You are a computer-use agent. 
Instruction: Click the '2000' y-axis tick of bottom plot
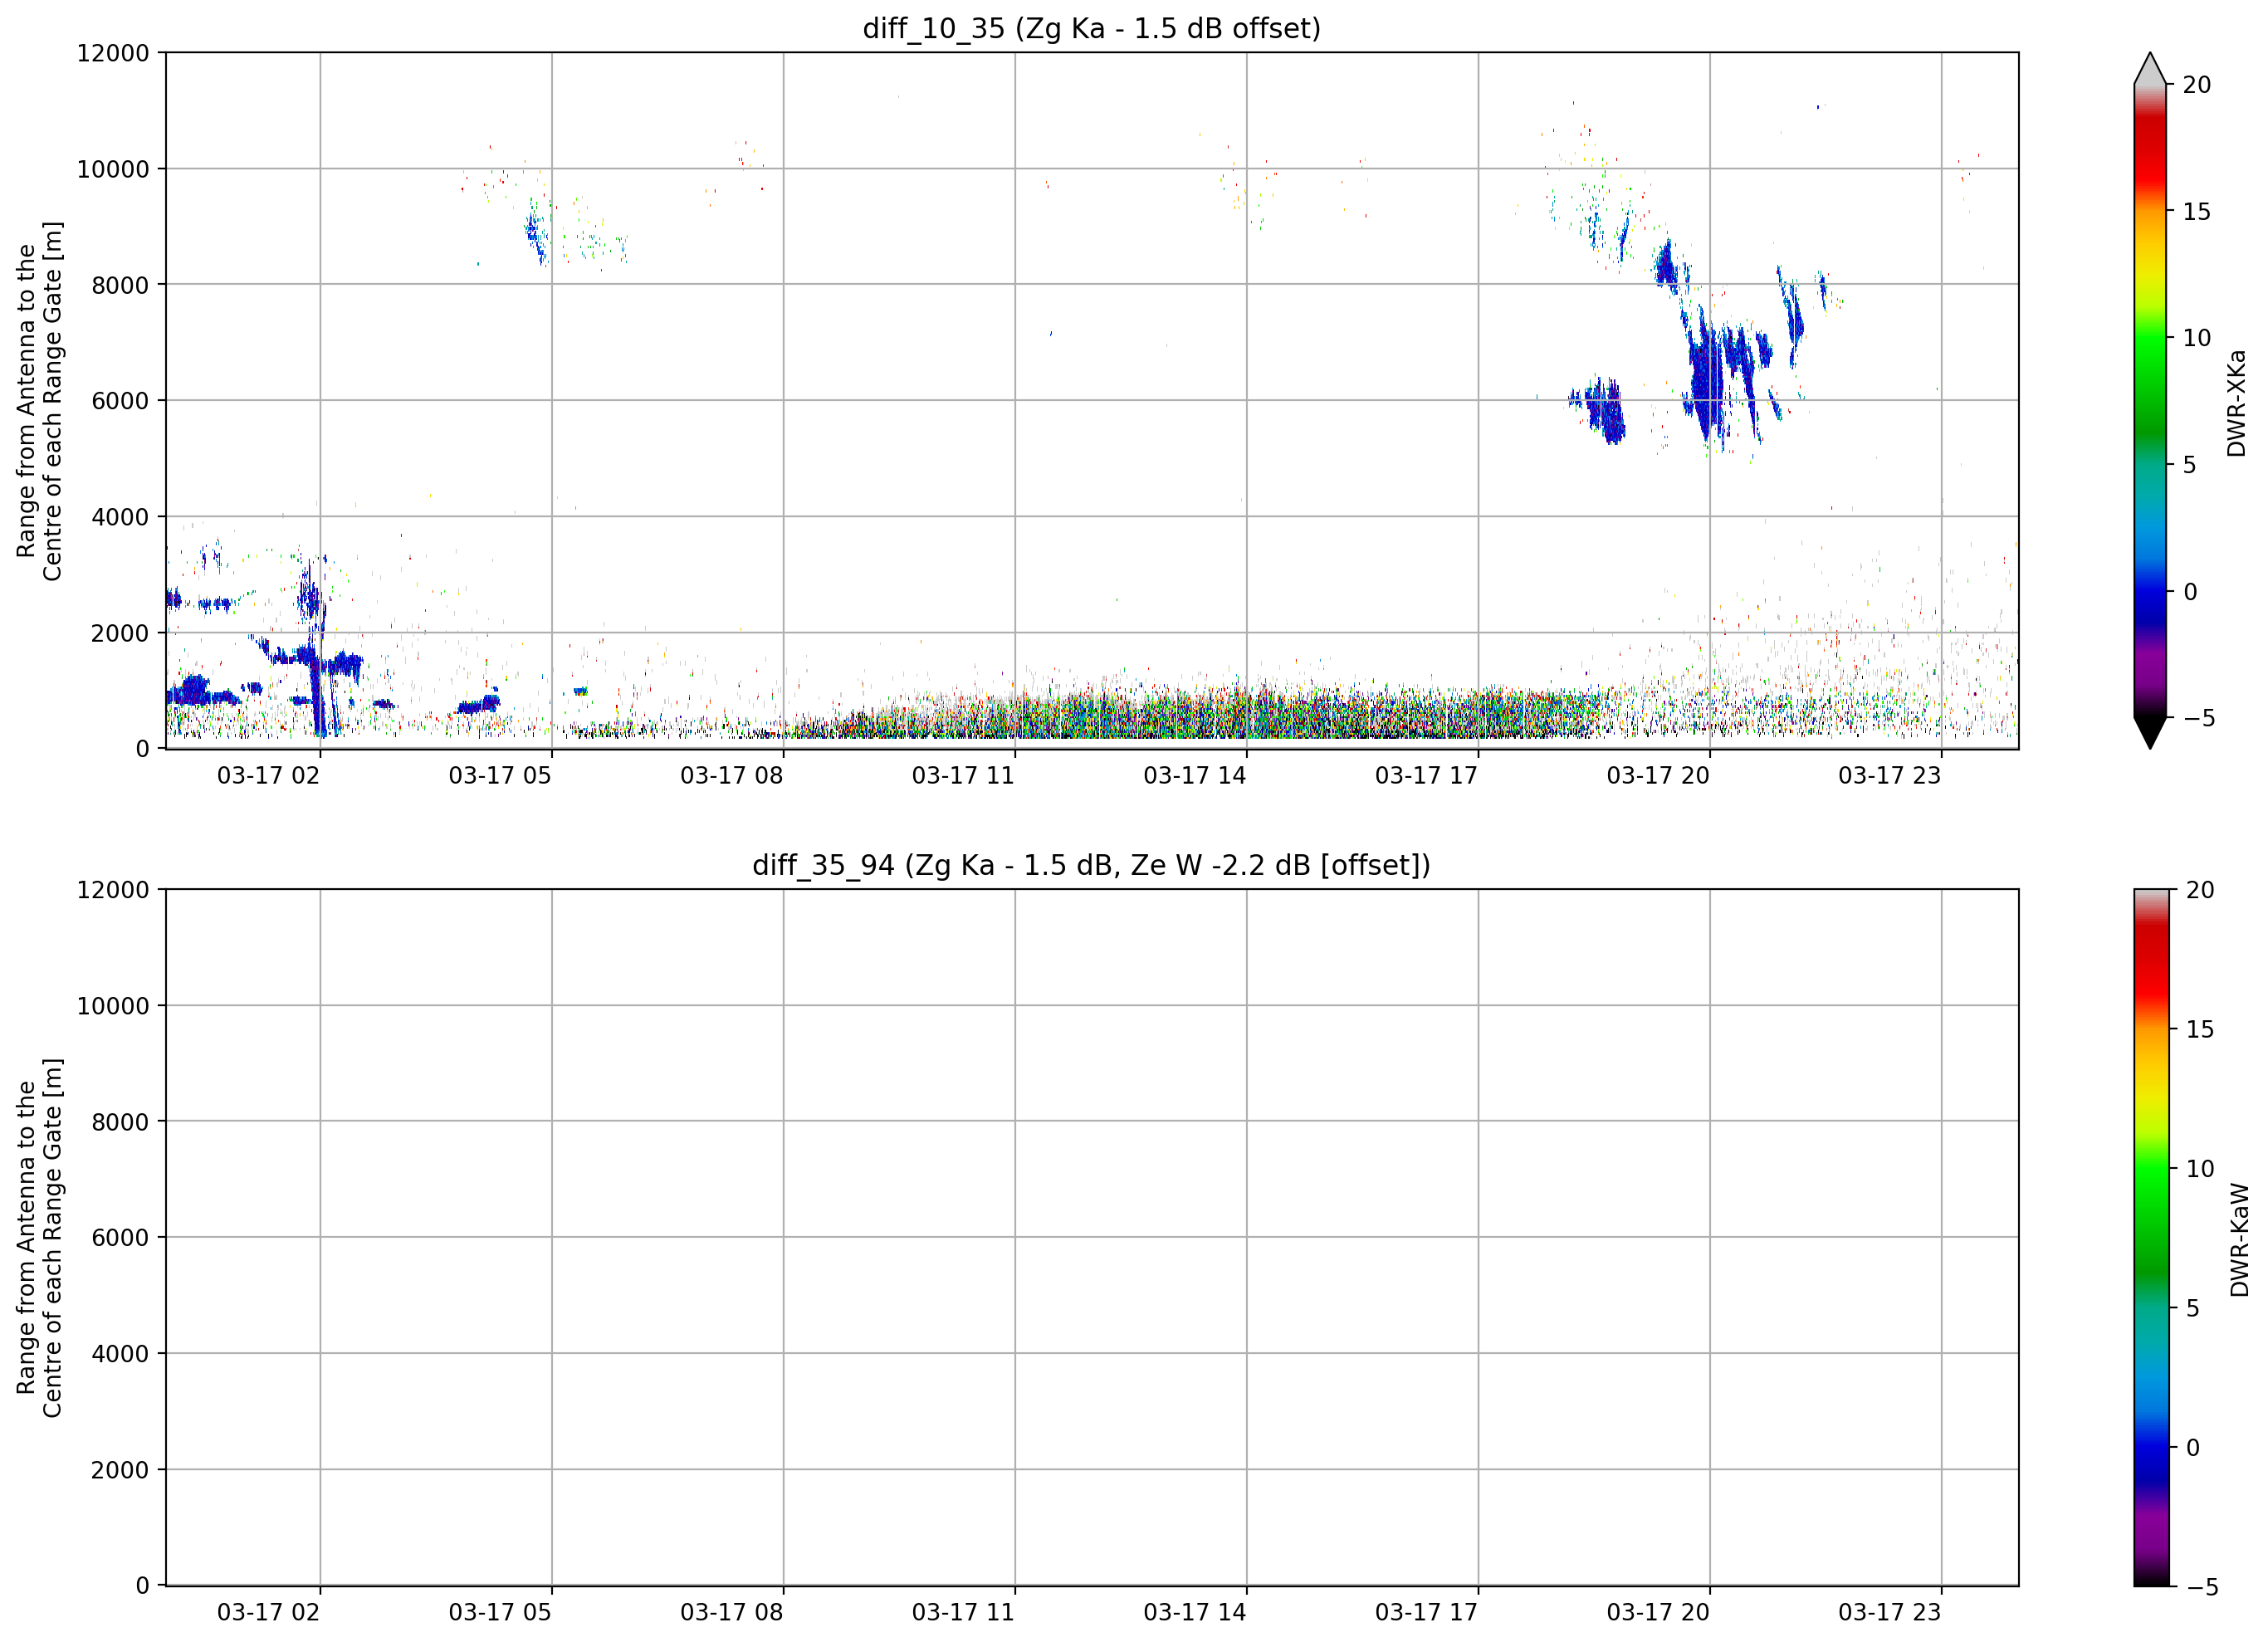click(120, 1470)
